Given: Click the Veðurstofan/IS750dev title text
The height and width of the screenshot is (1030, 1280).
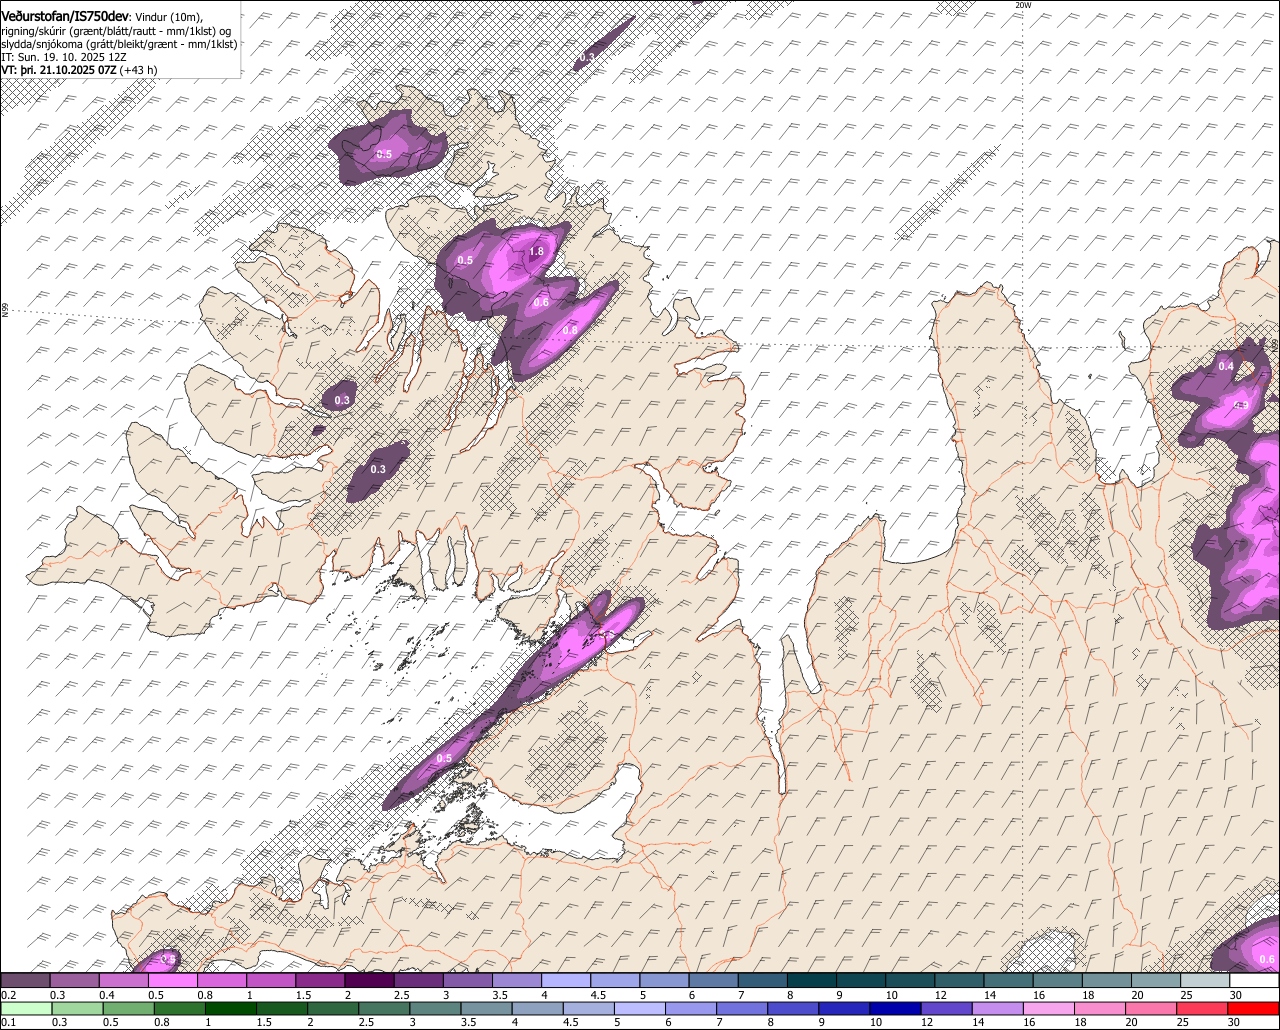Looking at the screenshot, I should (65, 17).
